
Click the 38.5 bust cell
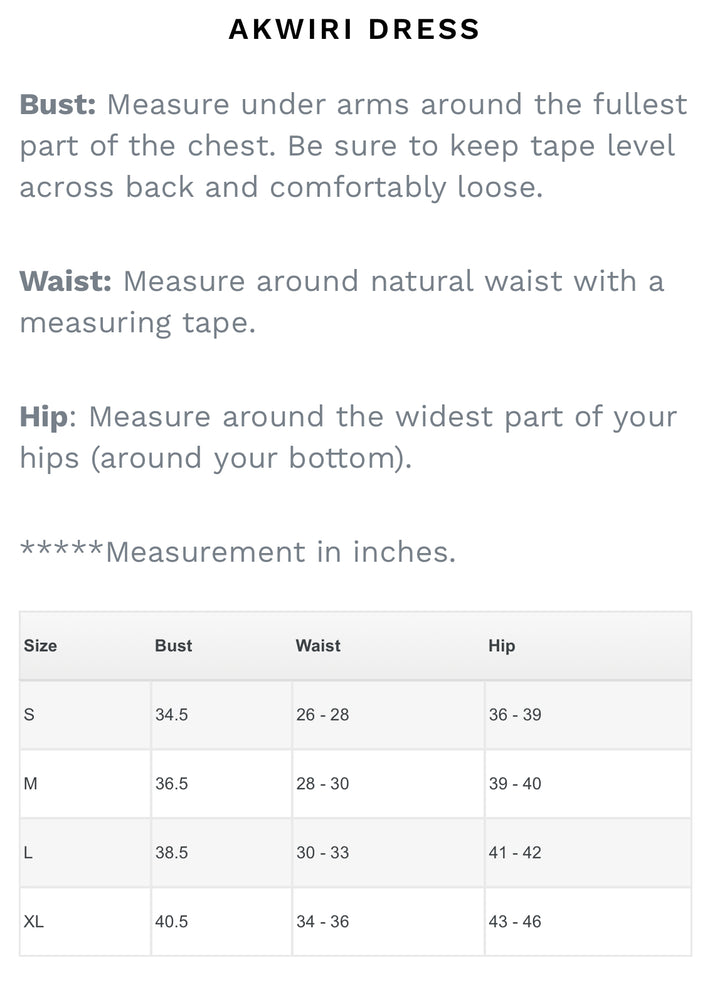171,853
